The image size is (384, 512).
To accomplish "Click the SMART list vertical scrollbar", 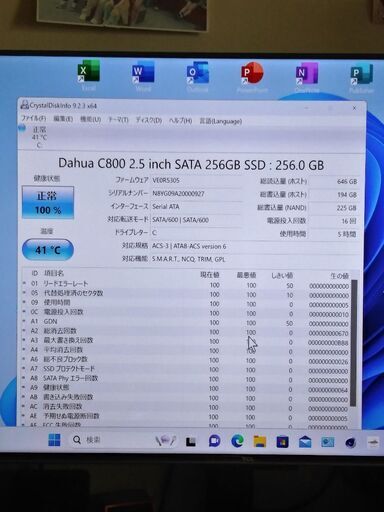I will coord(354,343).
